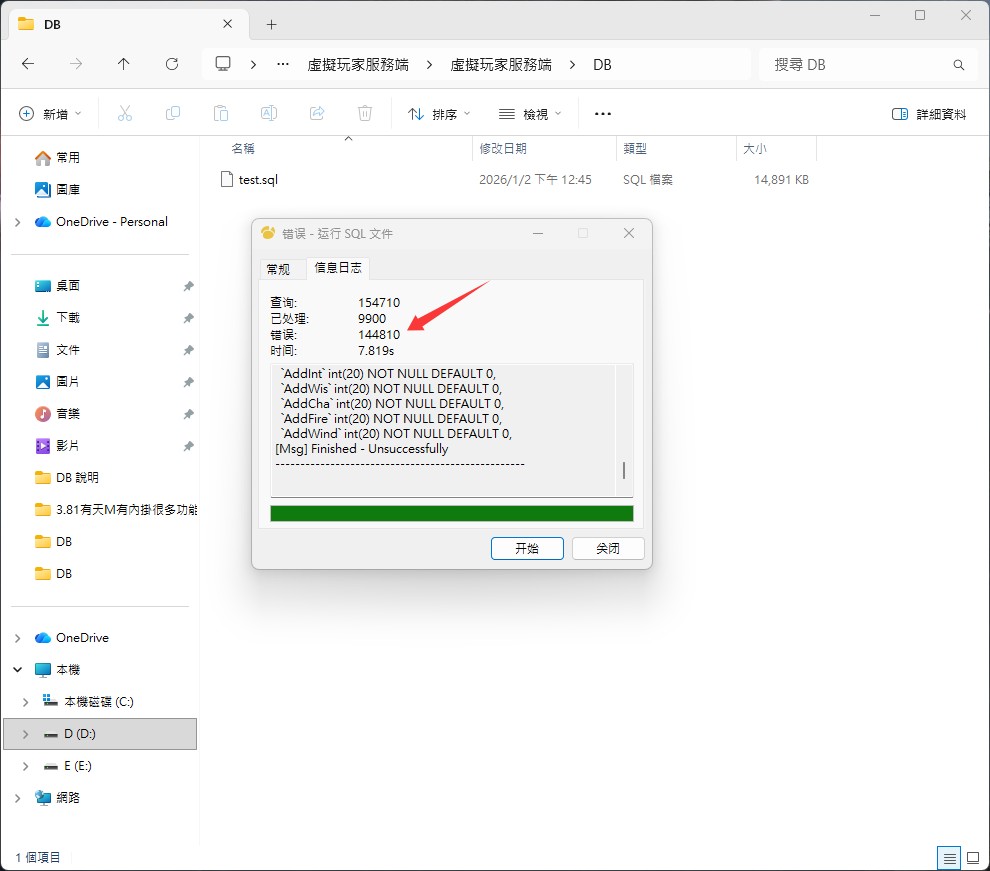Go up one folder level

point(124,64)
